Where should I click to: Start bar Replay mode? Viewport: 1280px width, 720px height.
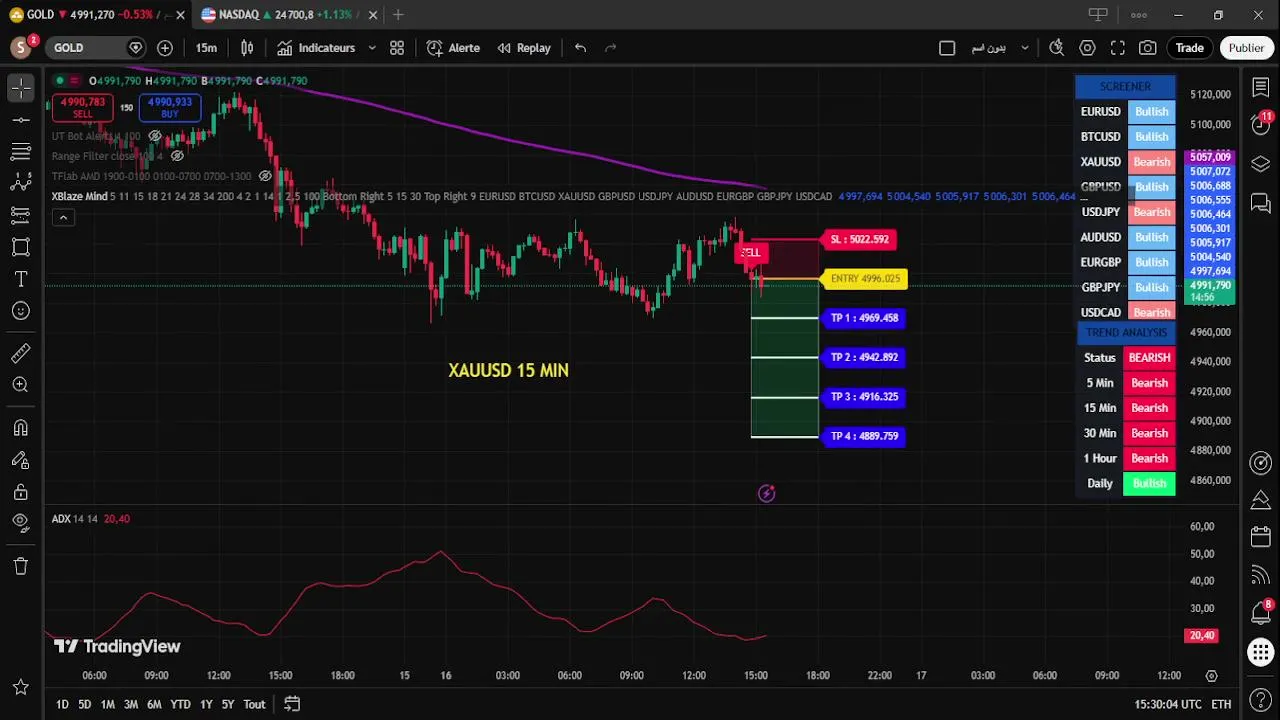pos(524,48)
